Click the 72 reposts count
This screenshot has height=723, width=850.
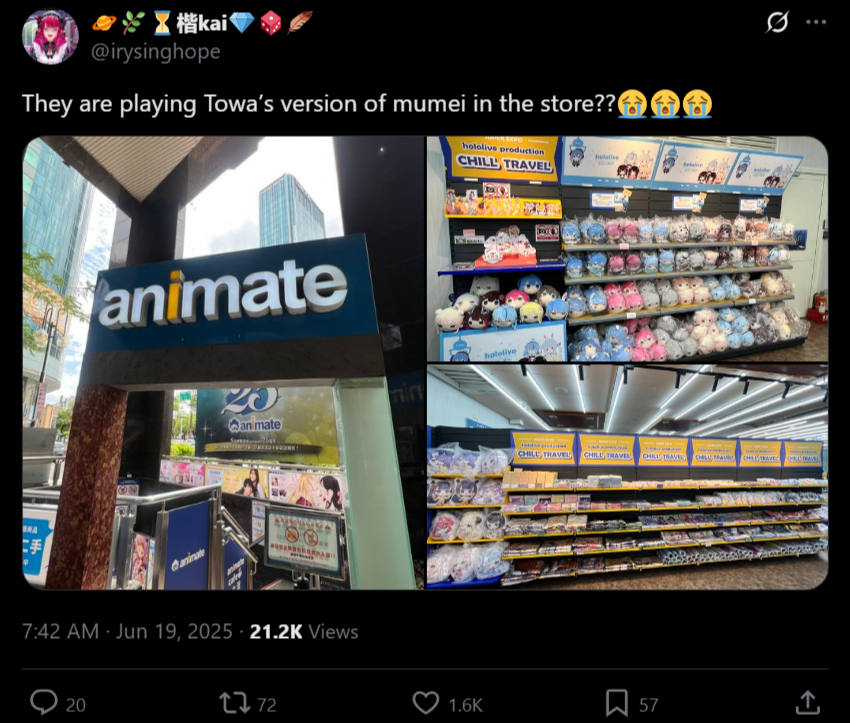(267, 705)
